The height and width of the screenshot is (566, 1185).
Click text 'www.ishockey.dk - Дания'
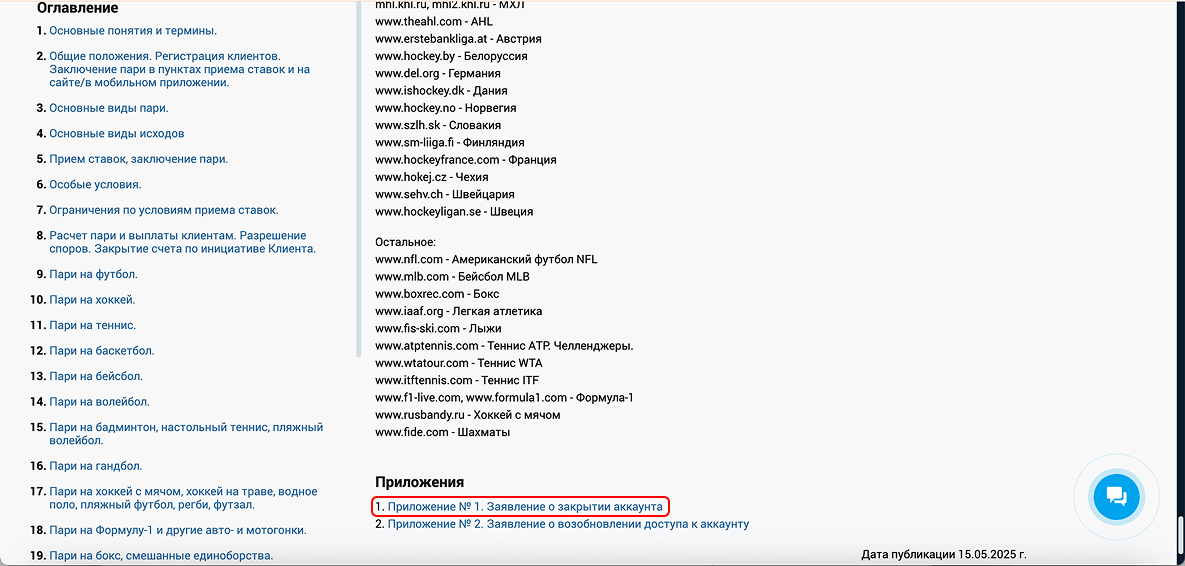[442, 91]
